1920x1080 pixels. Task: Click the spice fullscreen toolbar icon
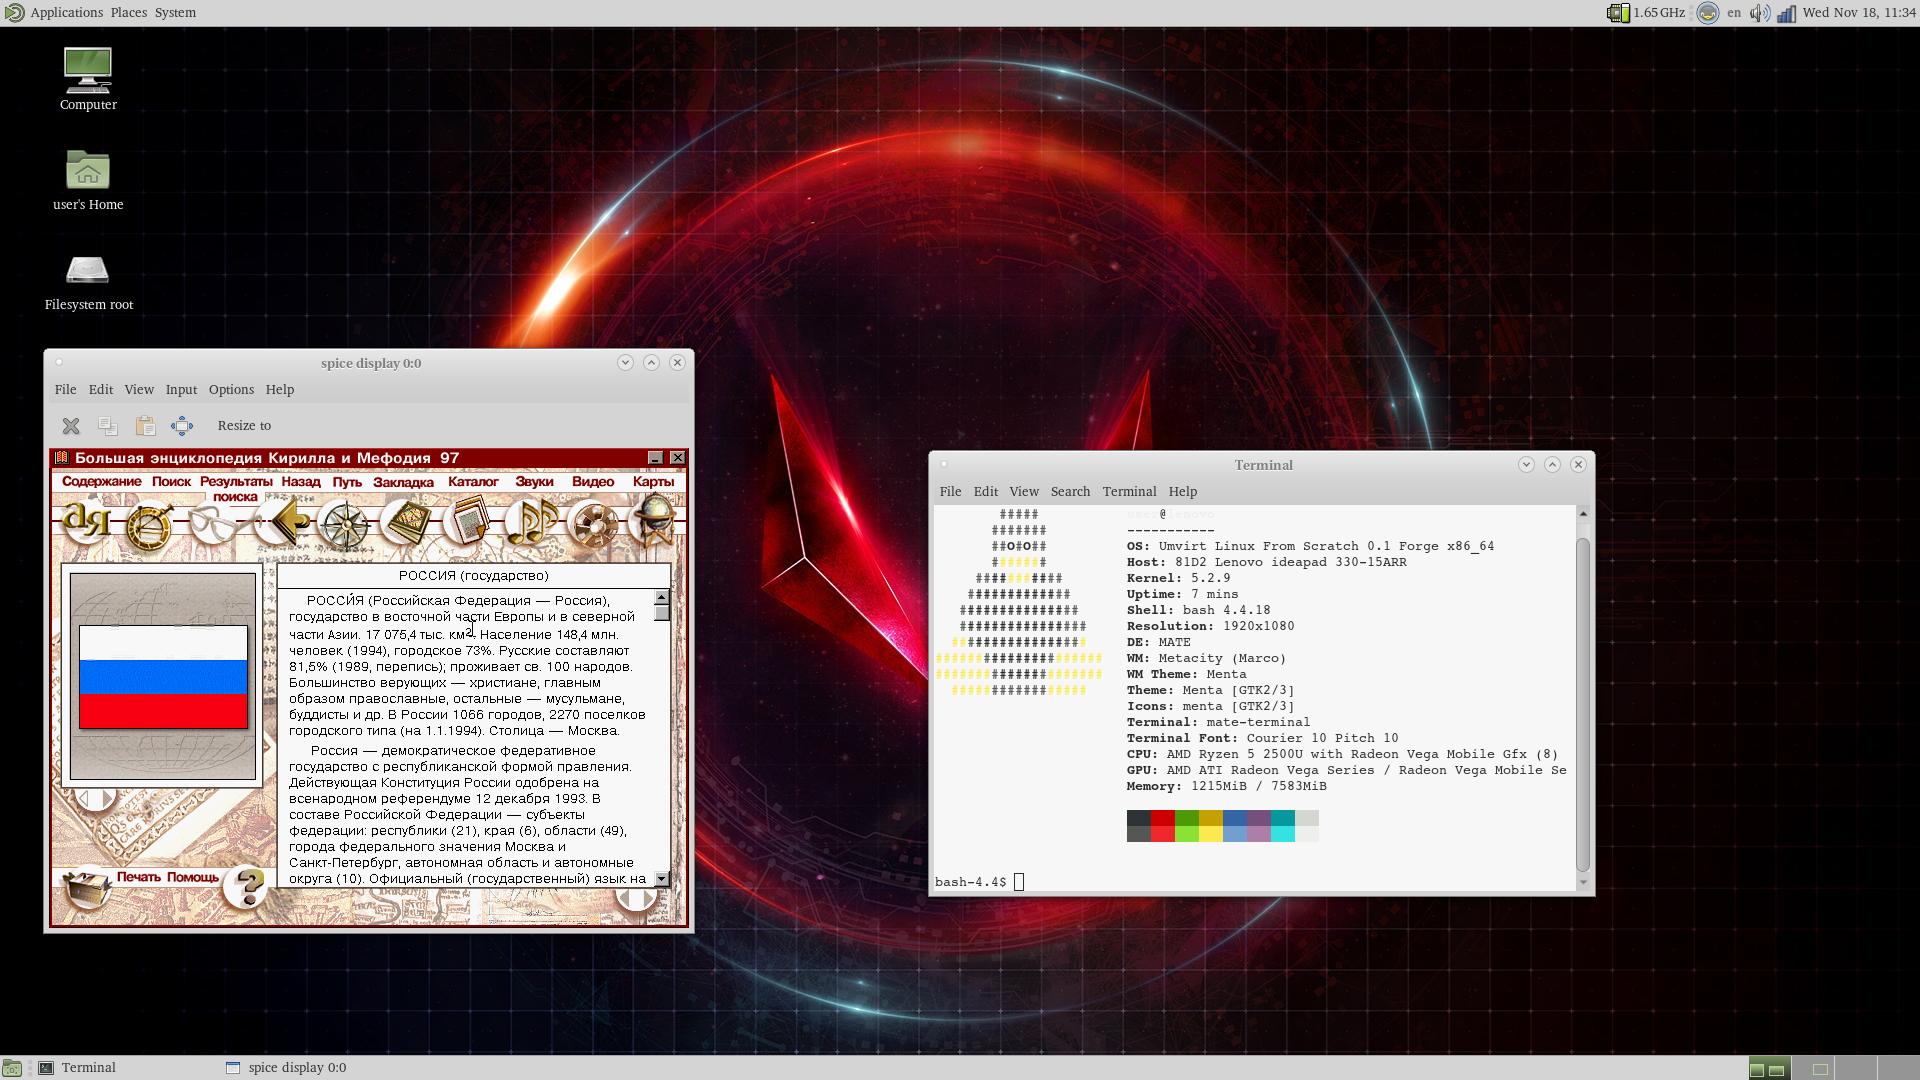pyautogui.click(x=182, y=426)
